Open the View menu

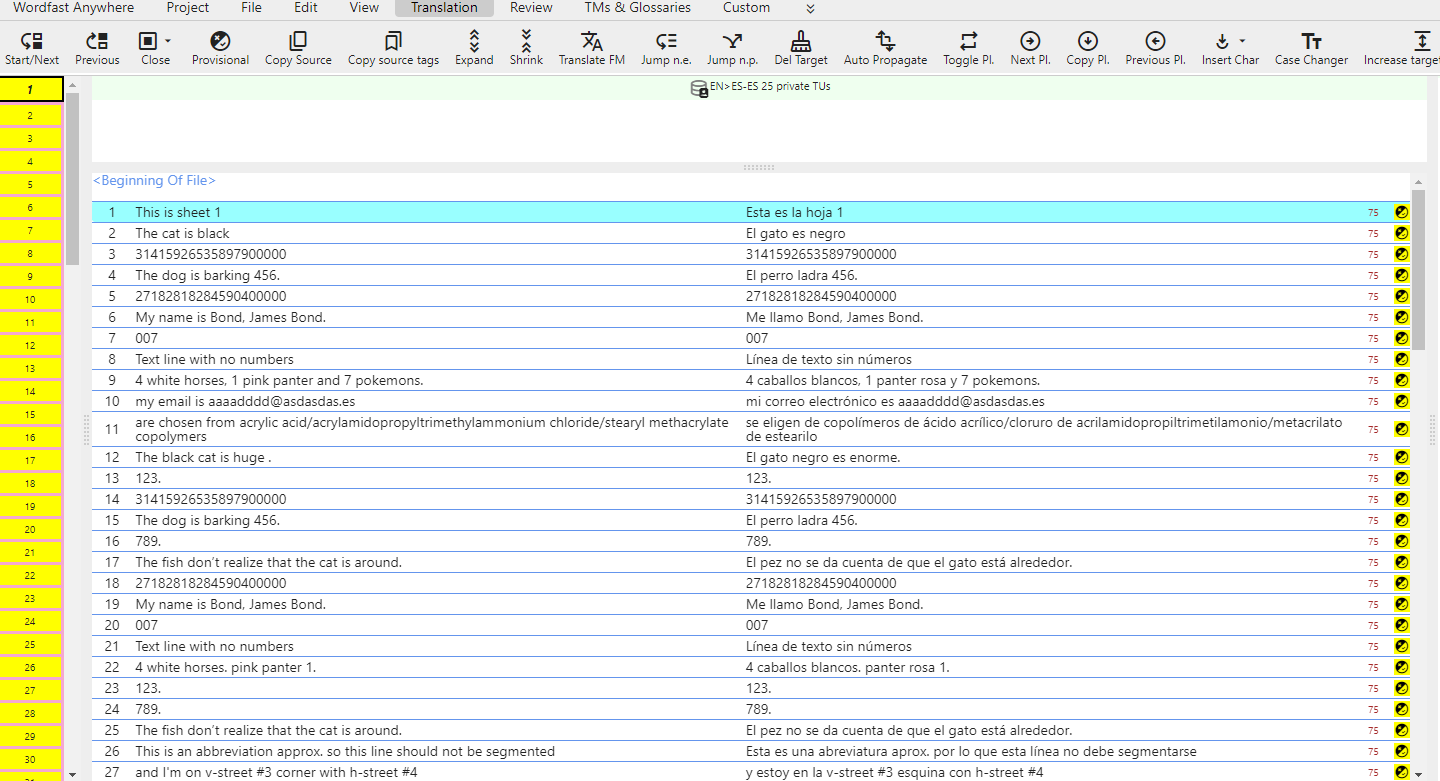click(364, 8)
